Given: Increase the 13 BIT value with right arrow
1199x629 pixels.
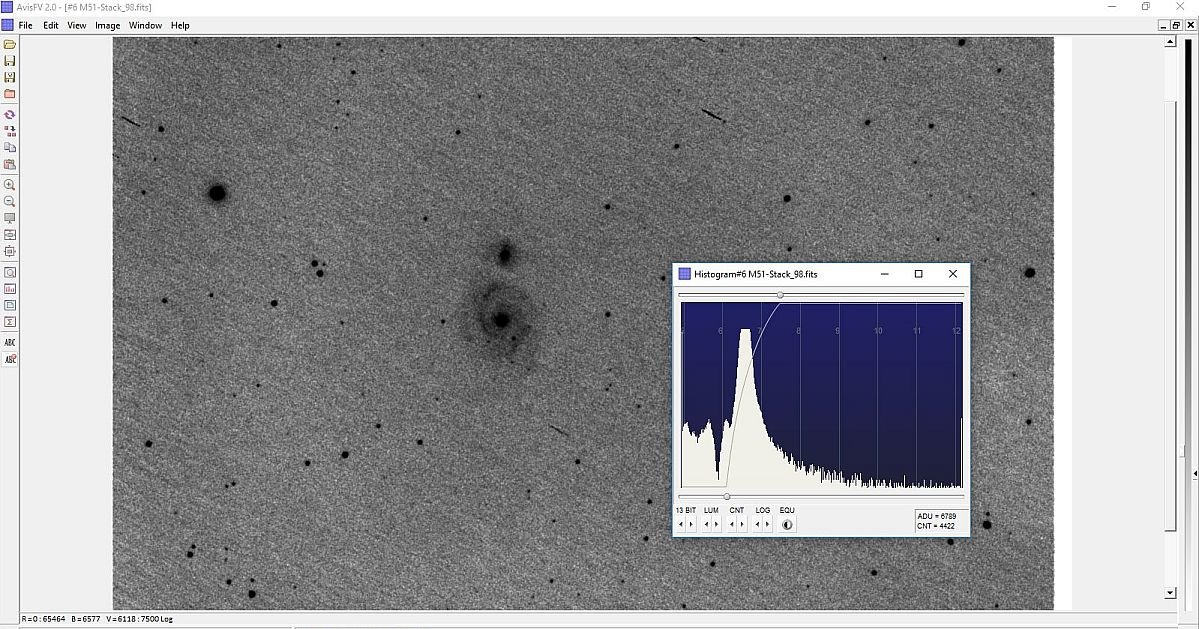Looking at the screenshot, I should 691,524.
